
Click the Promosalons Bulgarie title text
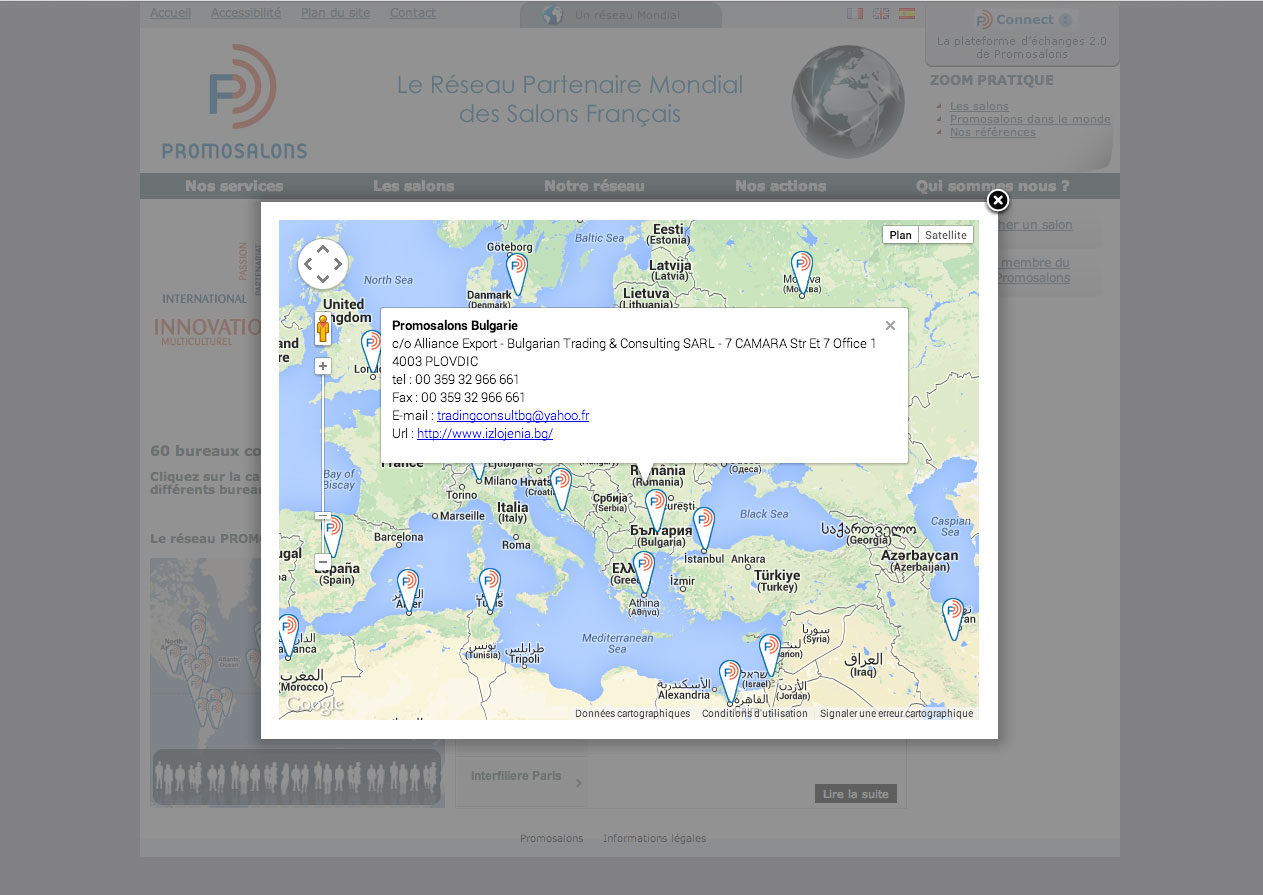[455, 325]
